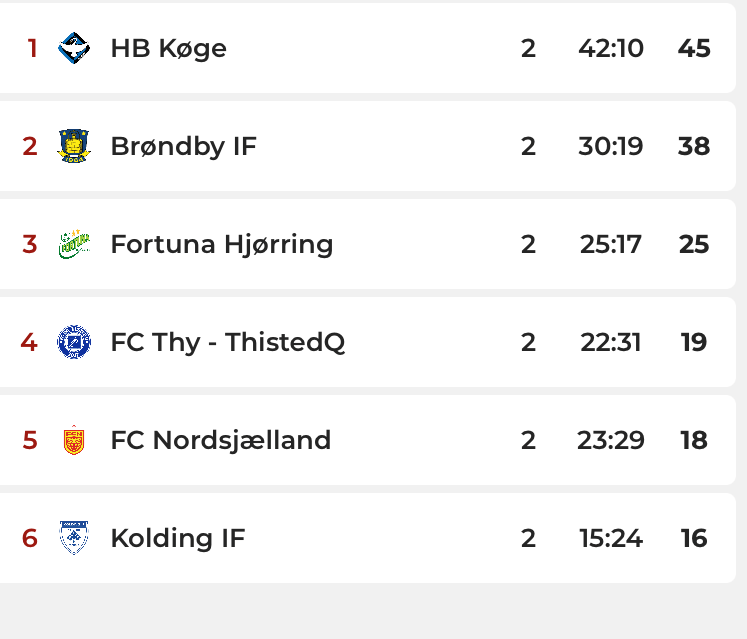Click the Kolding IF club logo
Screen dimensions: 747x639
pyautogui.click(x=74, y=538)
